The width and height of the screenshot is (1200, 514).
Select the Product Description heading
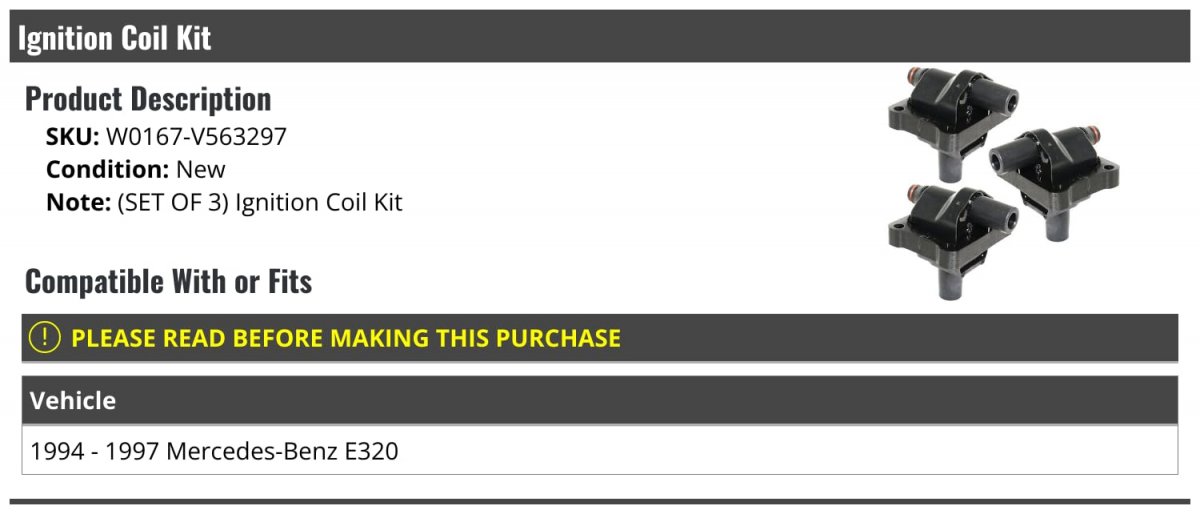click(148, 99)
